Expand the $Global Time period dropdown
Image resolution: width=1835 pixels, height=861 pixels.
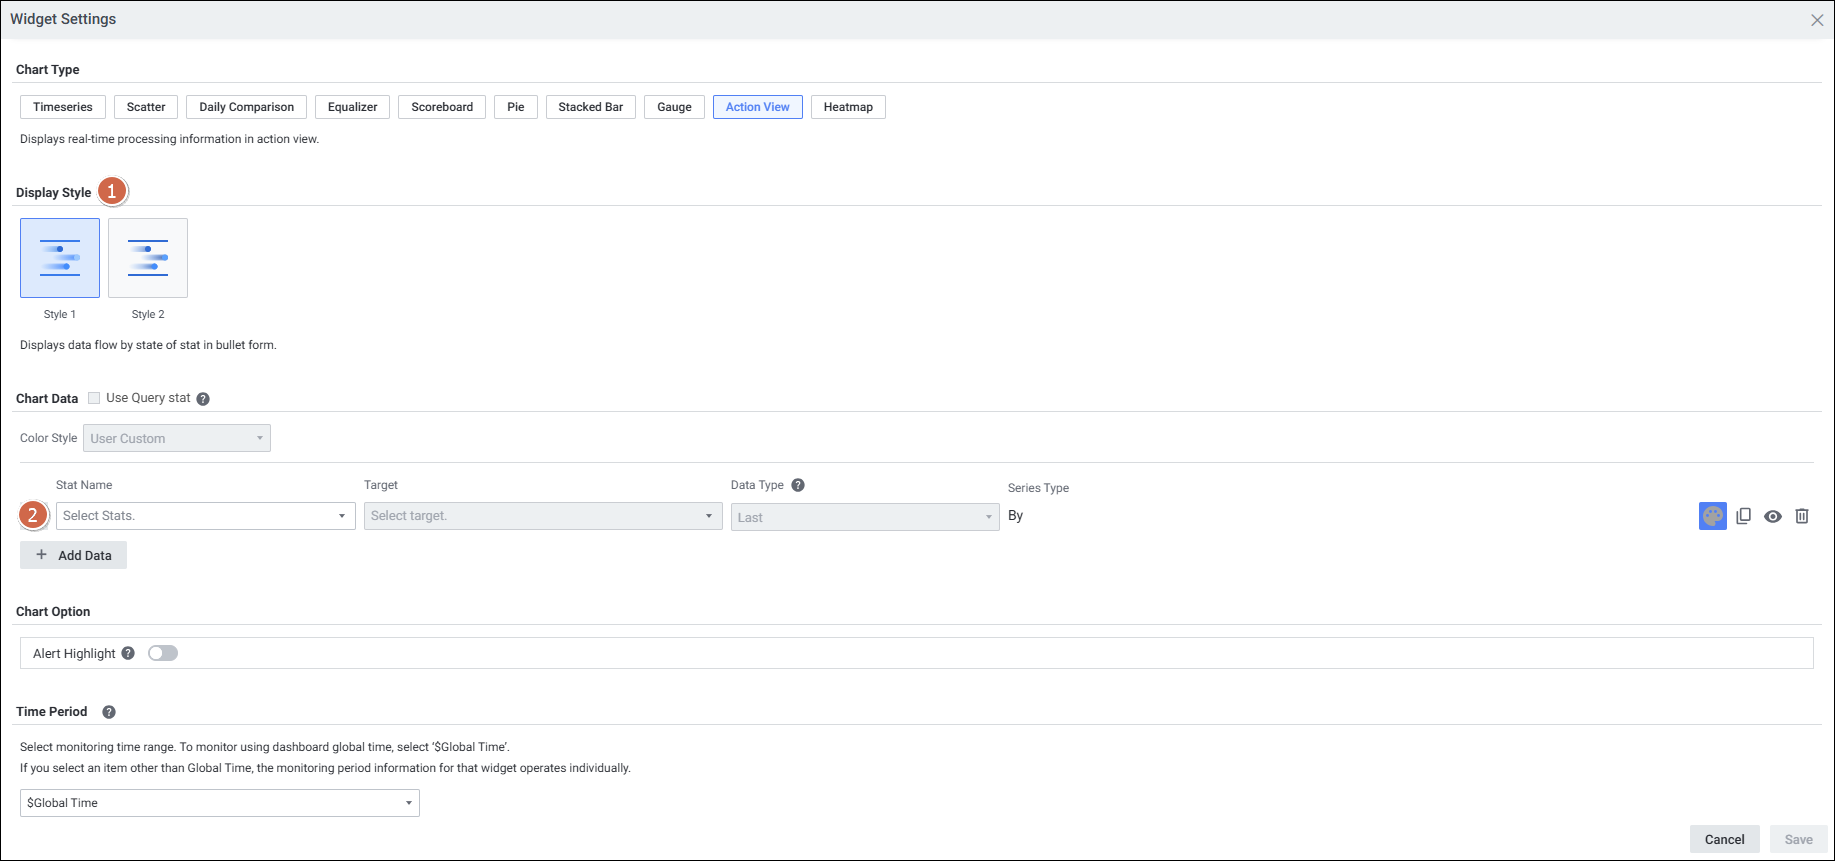click(x=219, y=803)
